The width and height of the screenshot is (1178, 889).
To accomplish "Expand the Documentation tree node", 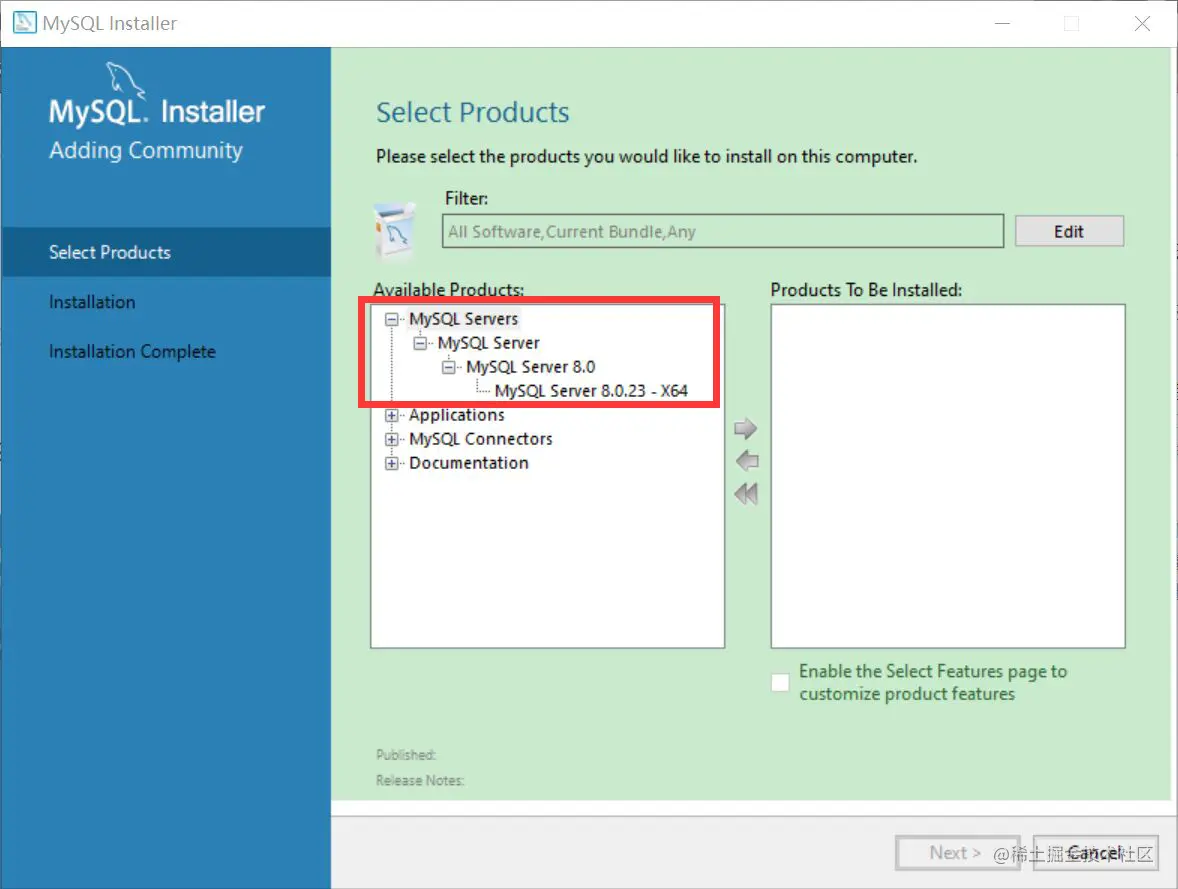I will point(391,464).
